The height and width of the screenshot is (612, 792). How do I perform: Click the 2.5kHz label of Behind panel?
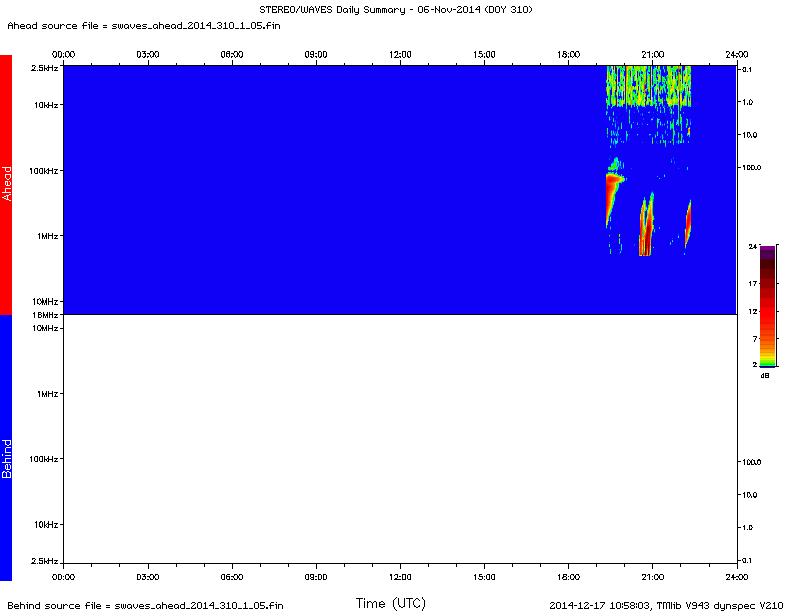pos(44,561)
